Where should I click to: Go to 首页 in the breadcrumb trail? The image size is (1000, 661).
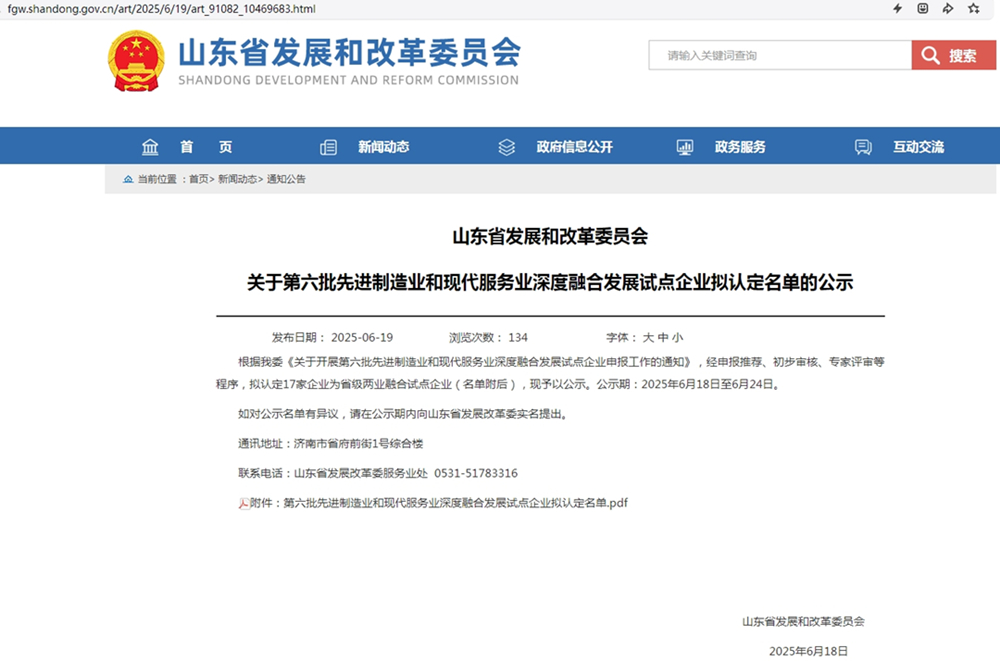pyautogui.click(x=199, y=180)
